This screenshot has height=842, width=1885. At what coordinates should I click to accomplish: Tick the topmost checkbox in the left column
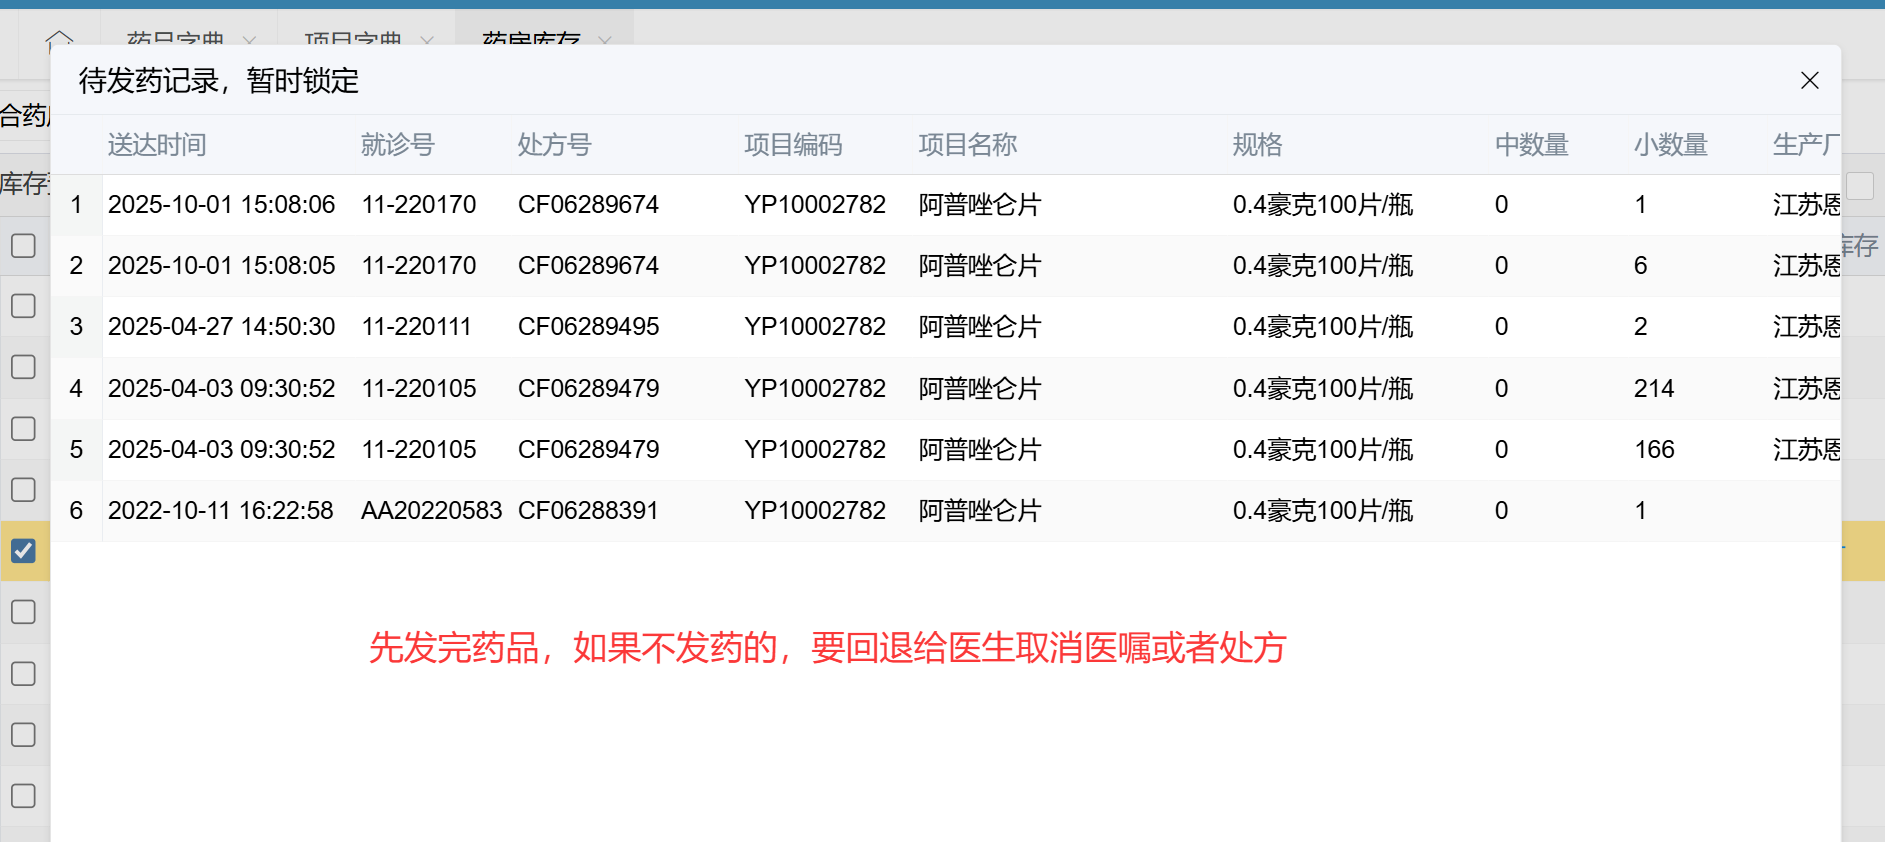(23, 245)
